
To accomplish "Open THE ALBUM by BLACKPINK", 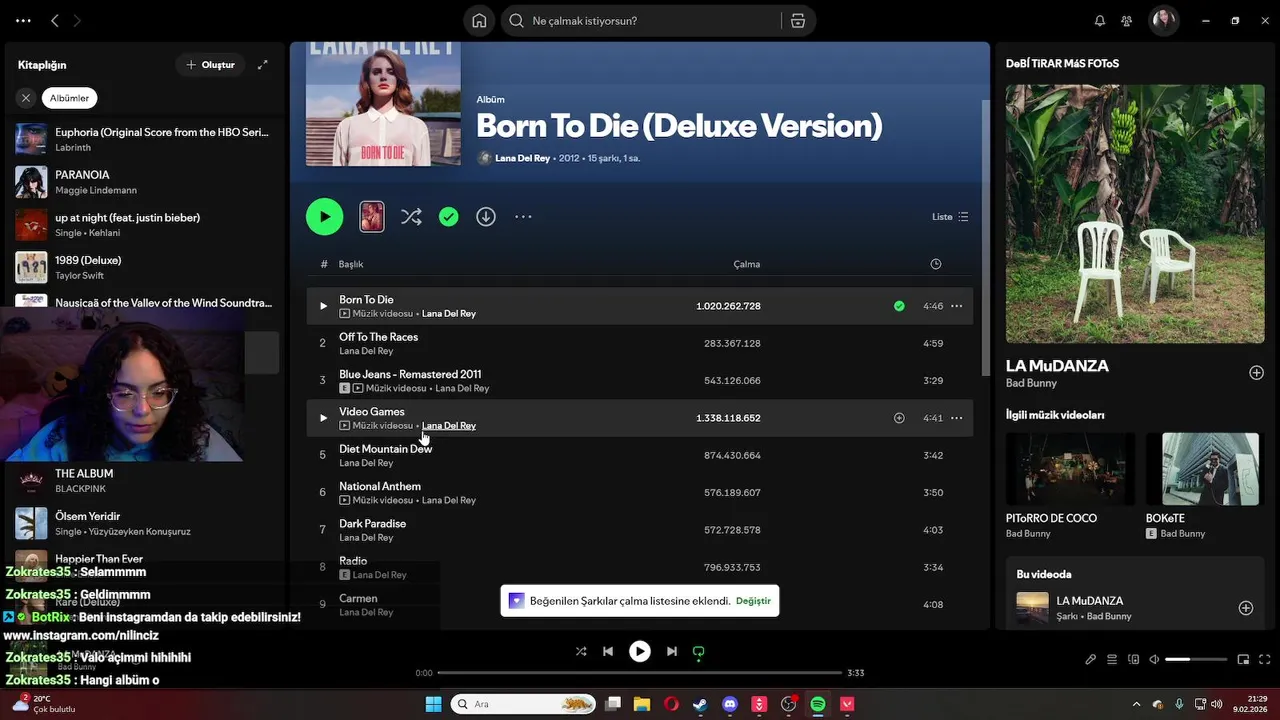I will tap(145, 481).
